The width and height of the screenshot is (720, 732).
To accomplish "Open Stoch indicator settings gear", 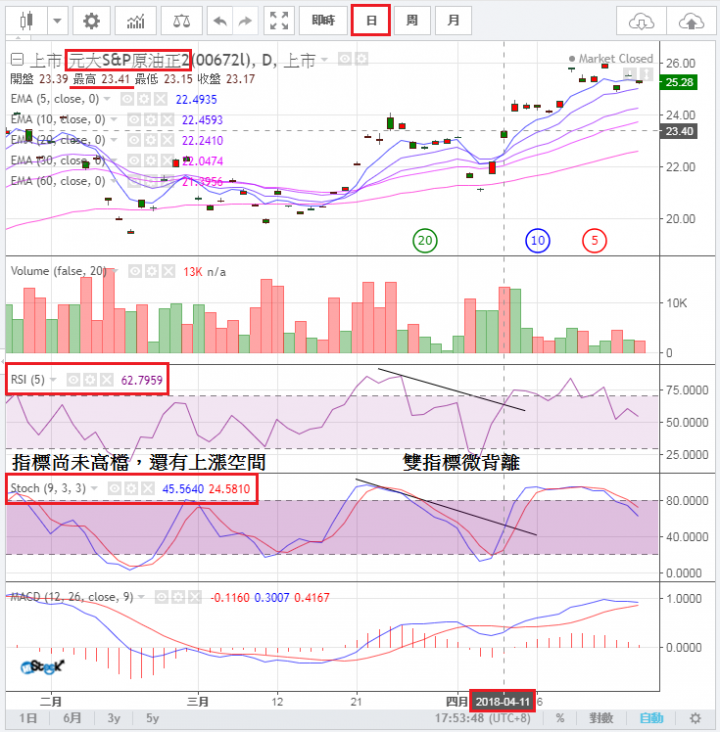I will pyautogui.click(x=131, y=488).
